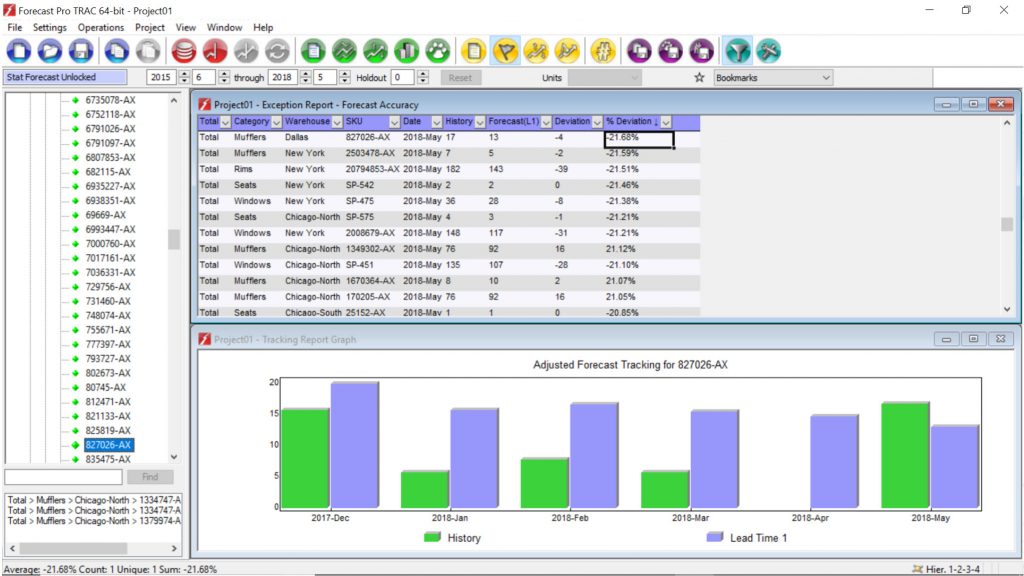The image size is (1024, 576).
Task: Click the navigator search text field
Action: tap(63, 477)
